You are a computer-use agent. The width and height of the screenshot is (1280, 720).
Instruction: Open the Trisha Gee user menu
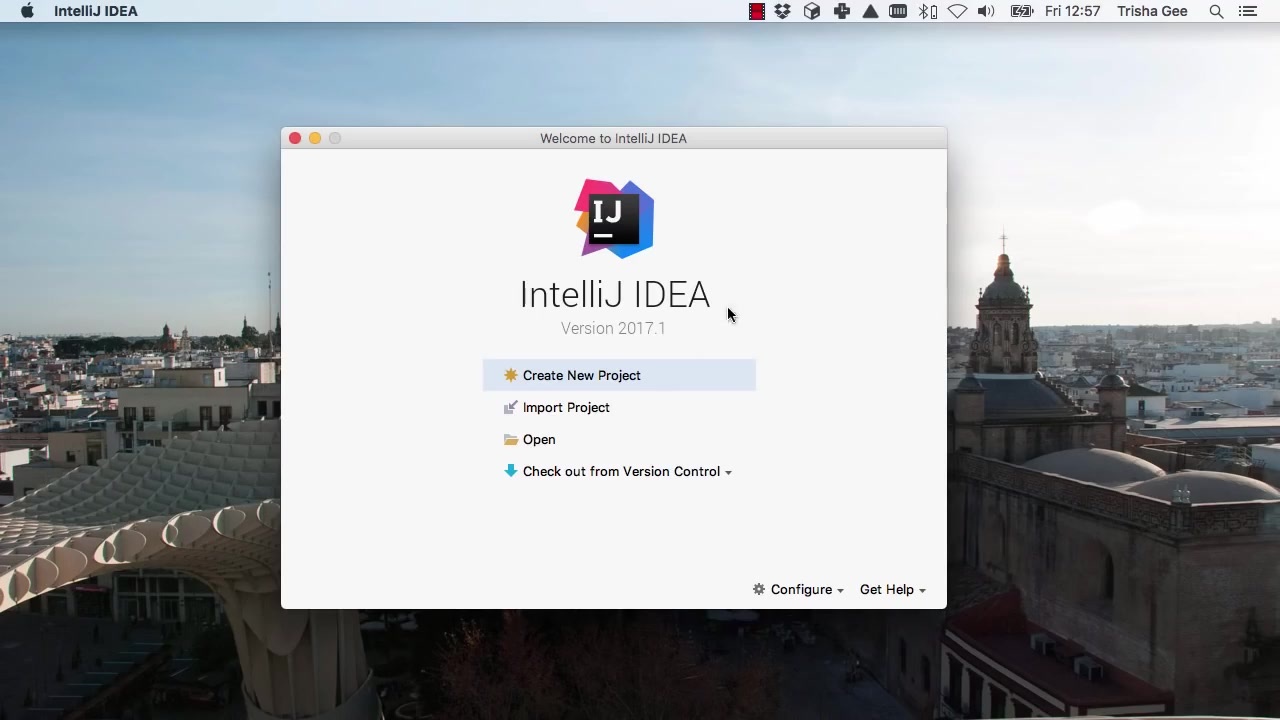(1152, 11)
